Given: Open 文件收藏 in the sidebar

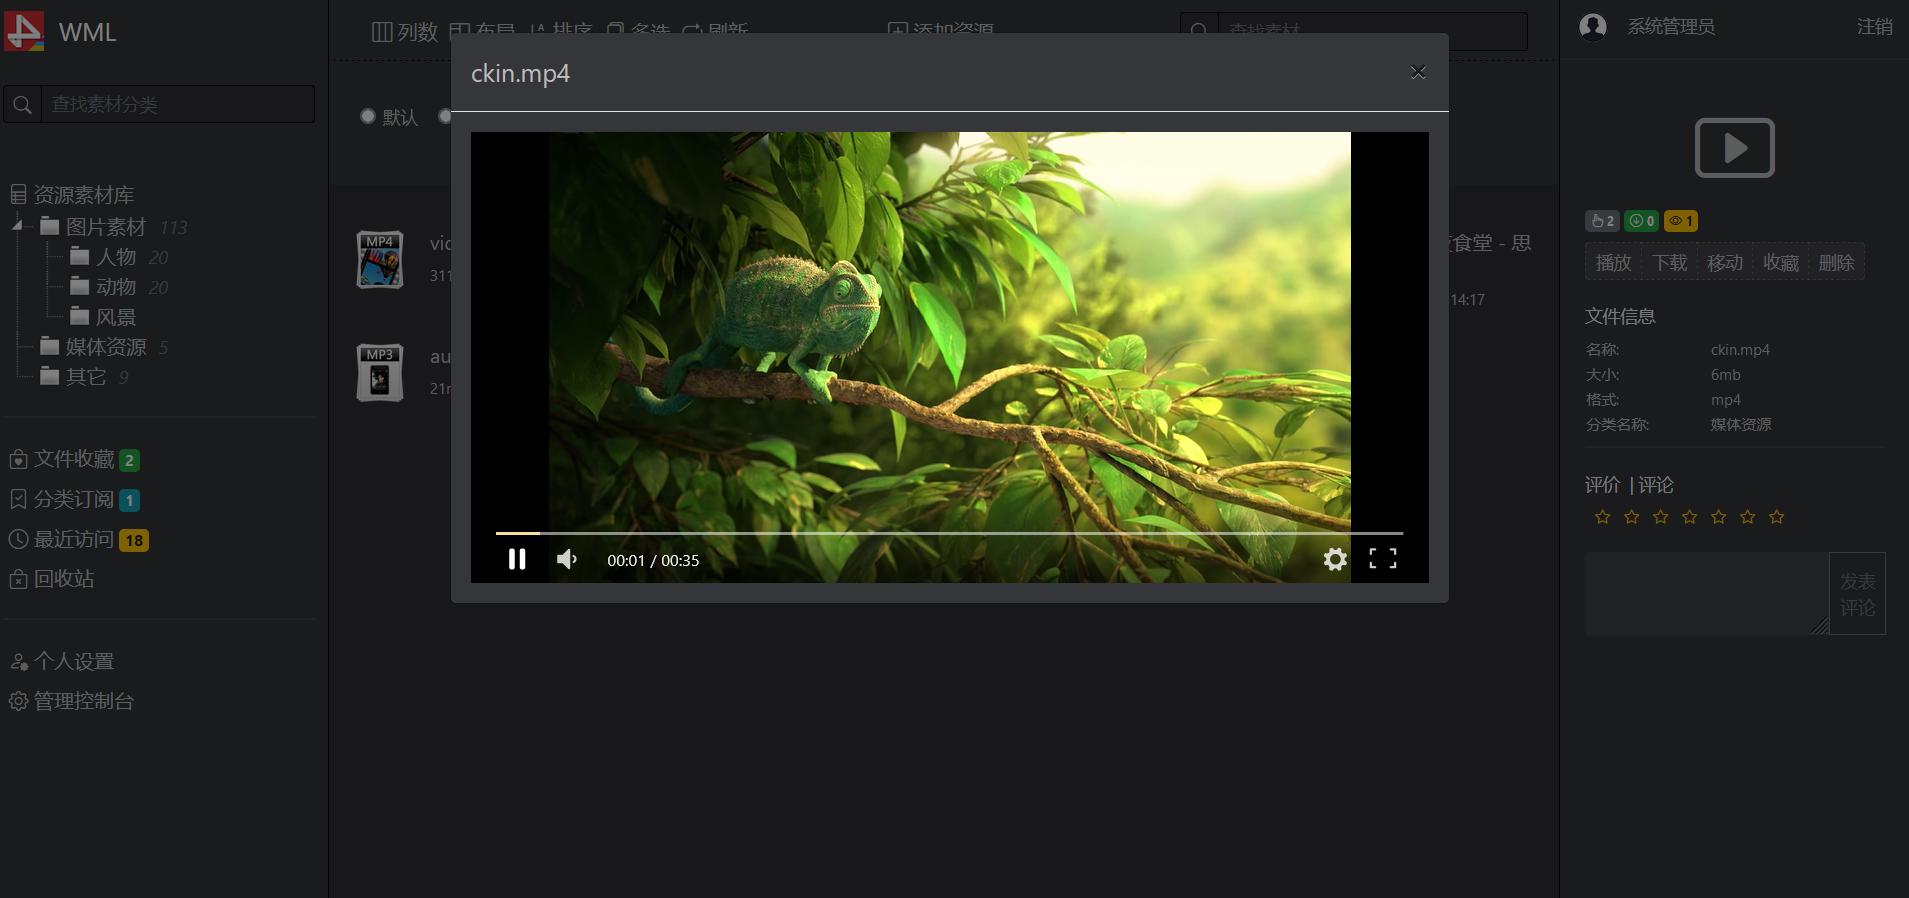Looking at the screenshot, I should click(x=74, y=459).
